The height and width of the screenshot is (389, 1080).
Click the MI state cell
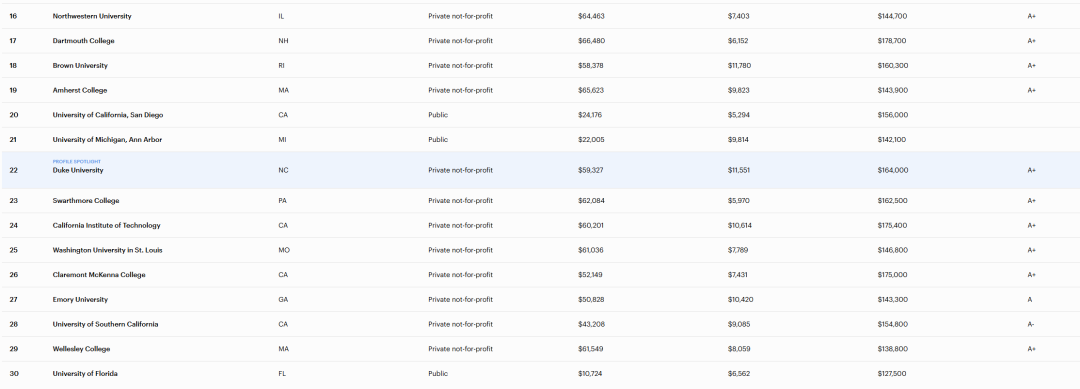tap(282, 140)
